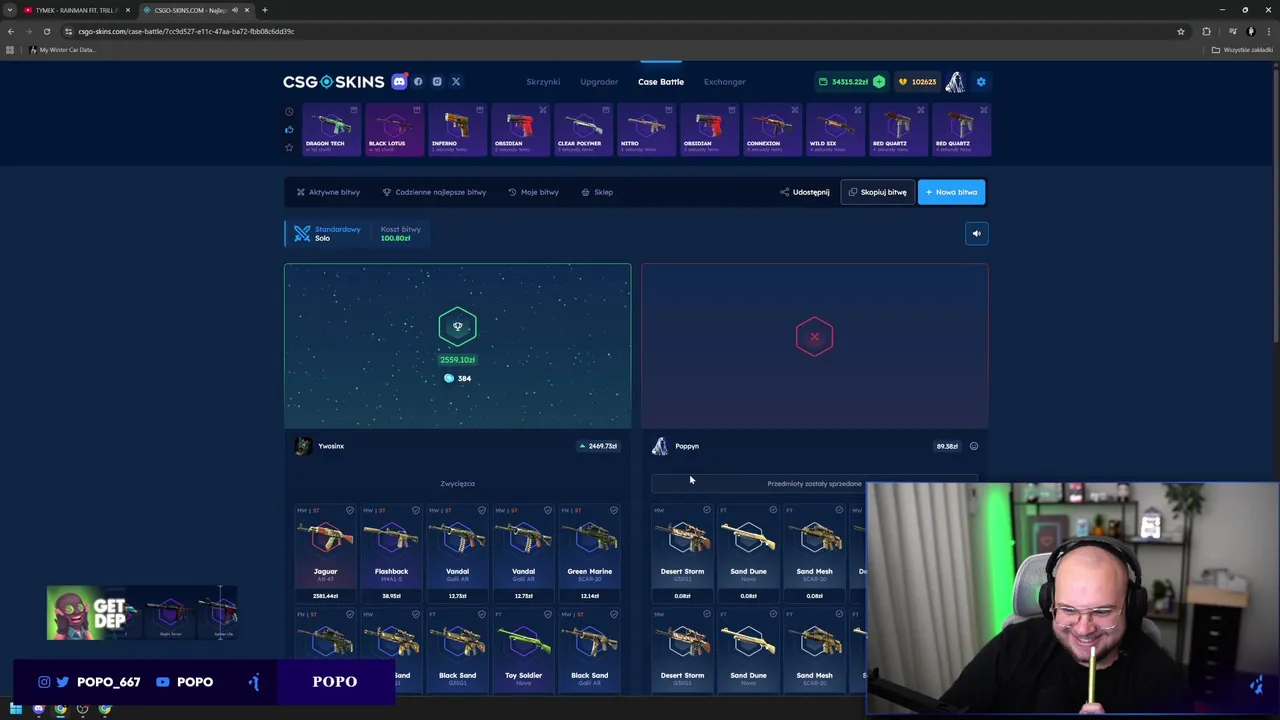Toggle check mark on Jaguar card
1280x720 pixels.
click(x=350, y=511)
